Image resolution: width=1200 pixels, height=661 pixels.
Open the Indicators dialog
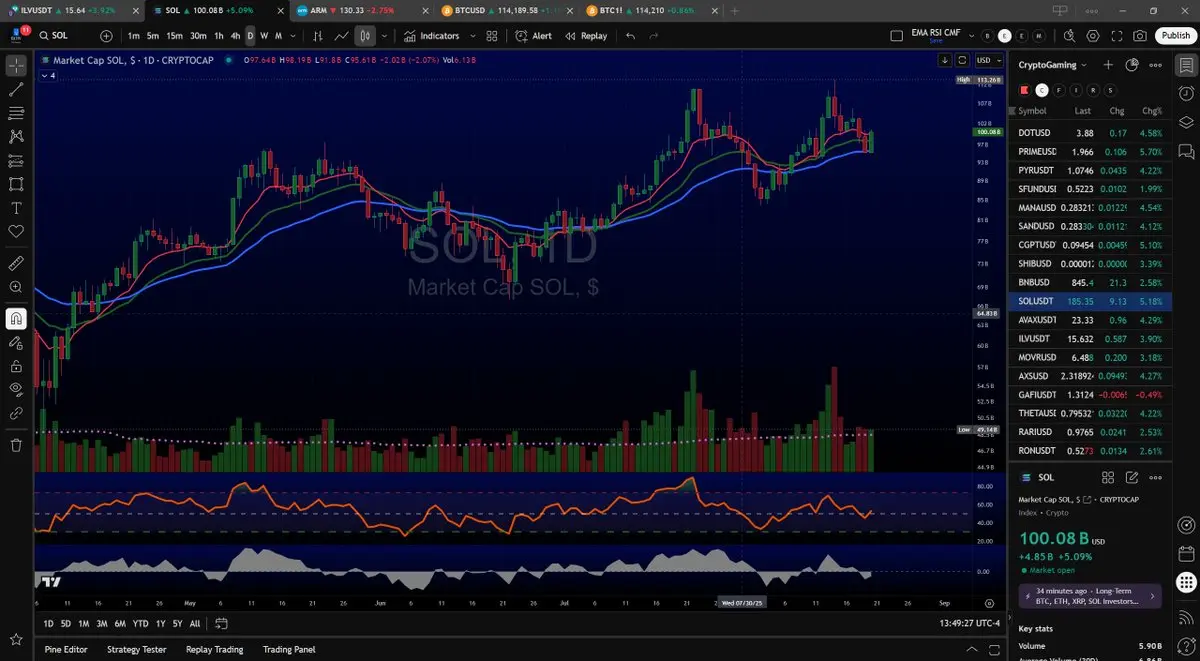pos(432,36)
